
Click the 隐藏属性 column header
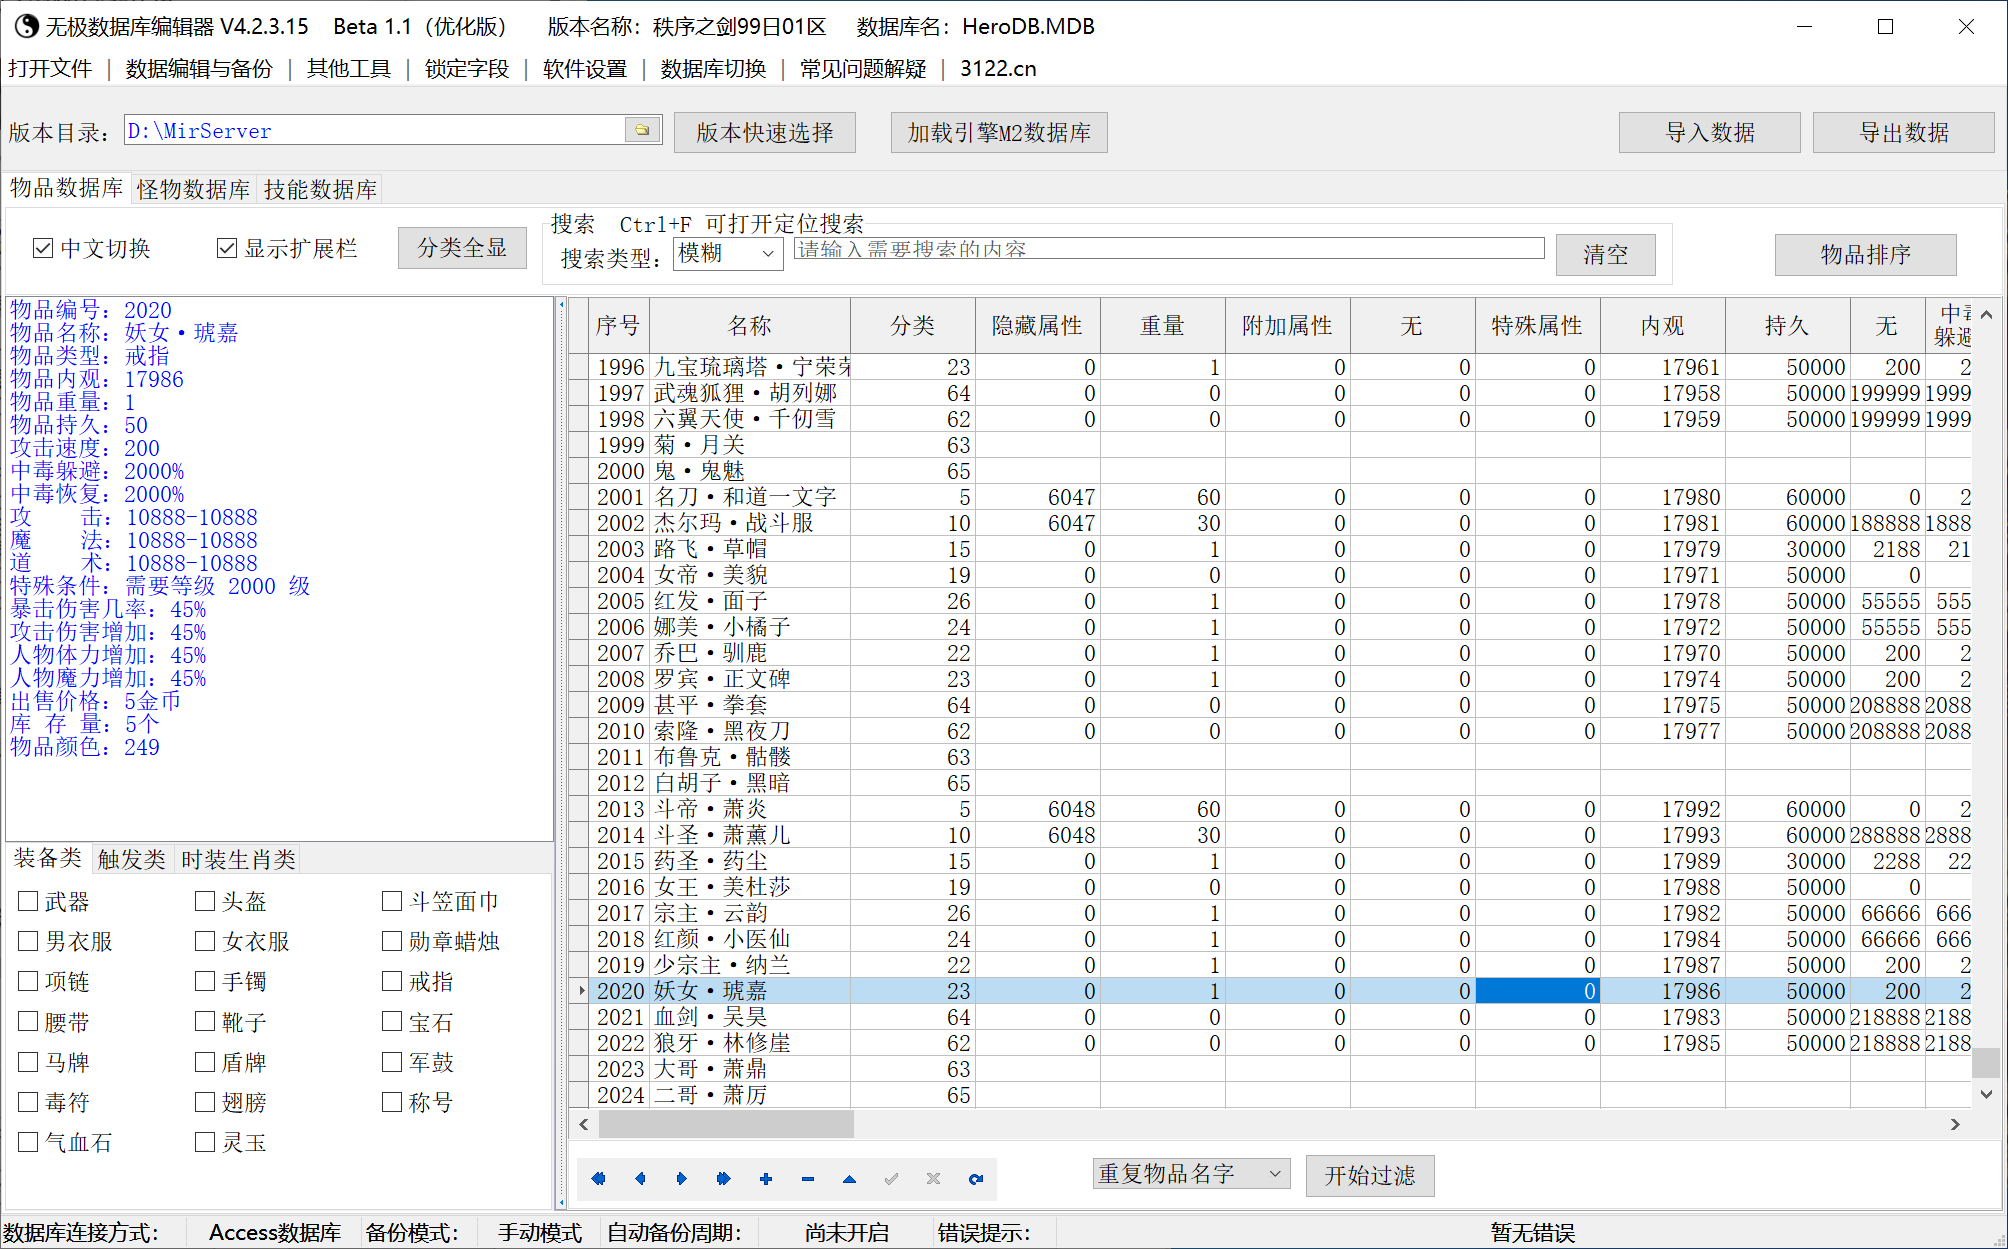click(1037, 325)
